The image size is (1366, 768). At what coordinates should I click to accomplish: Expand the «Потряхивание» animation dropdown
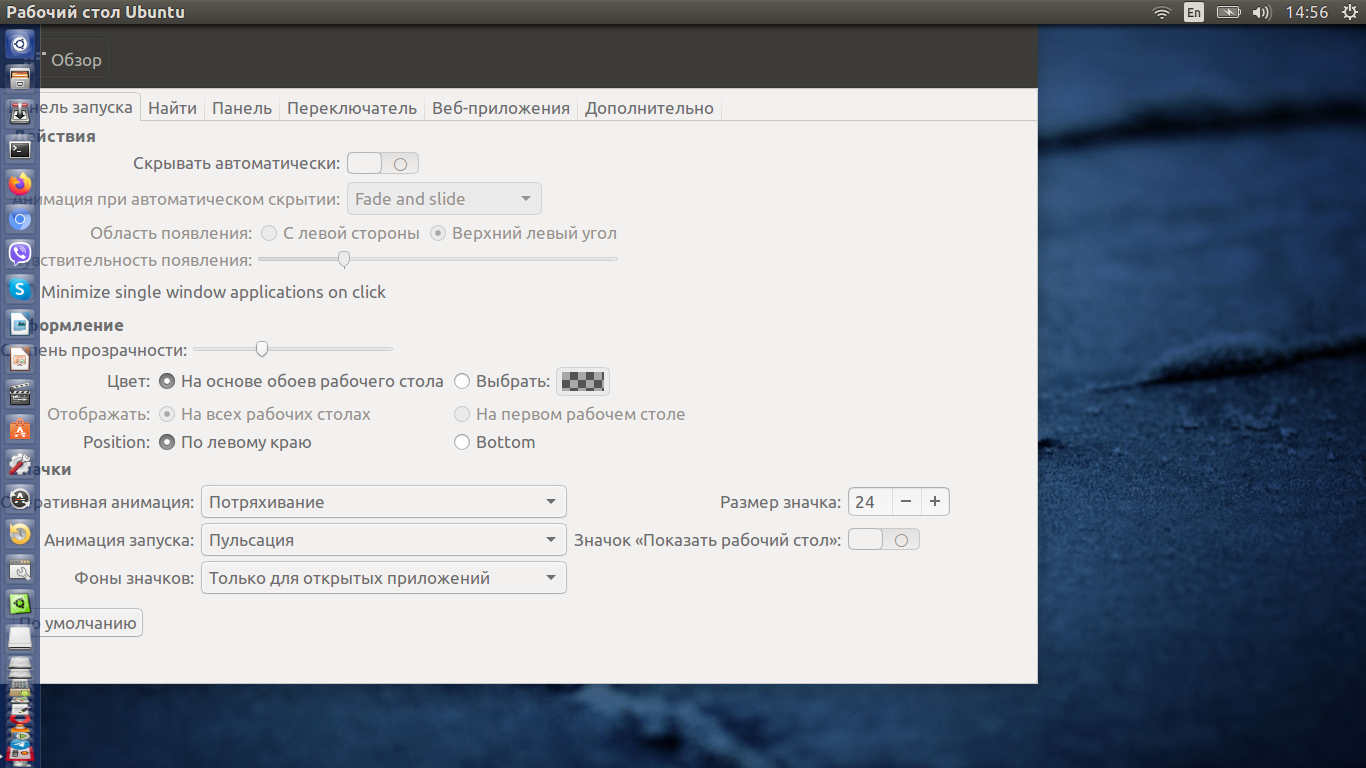[x=383, y=502]
